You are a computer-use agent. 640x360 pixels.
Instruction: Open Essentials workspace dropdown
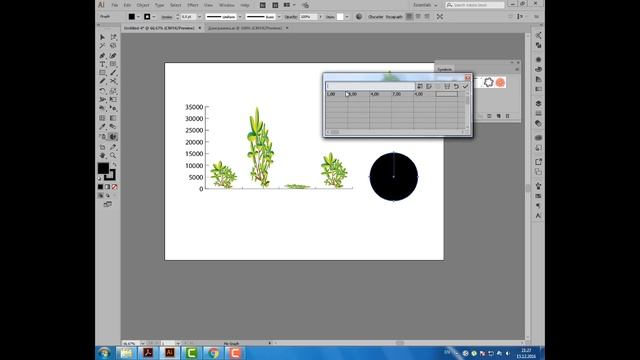pyautogui.click(x=424, y=5)
